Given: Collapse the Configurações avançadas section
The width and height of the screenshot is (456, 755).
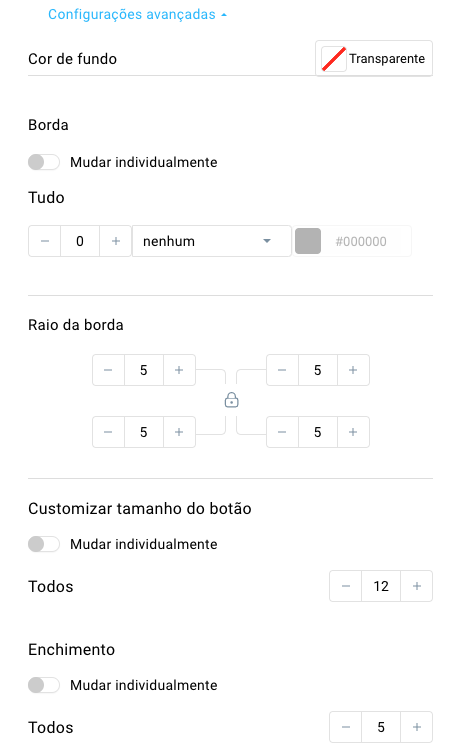Looking at the screenshot, I should pos(137,14).
